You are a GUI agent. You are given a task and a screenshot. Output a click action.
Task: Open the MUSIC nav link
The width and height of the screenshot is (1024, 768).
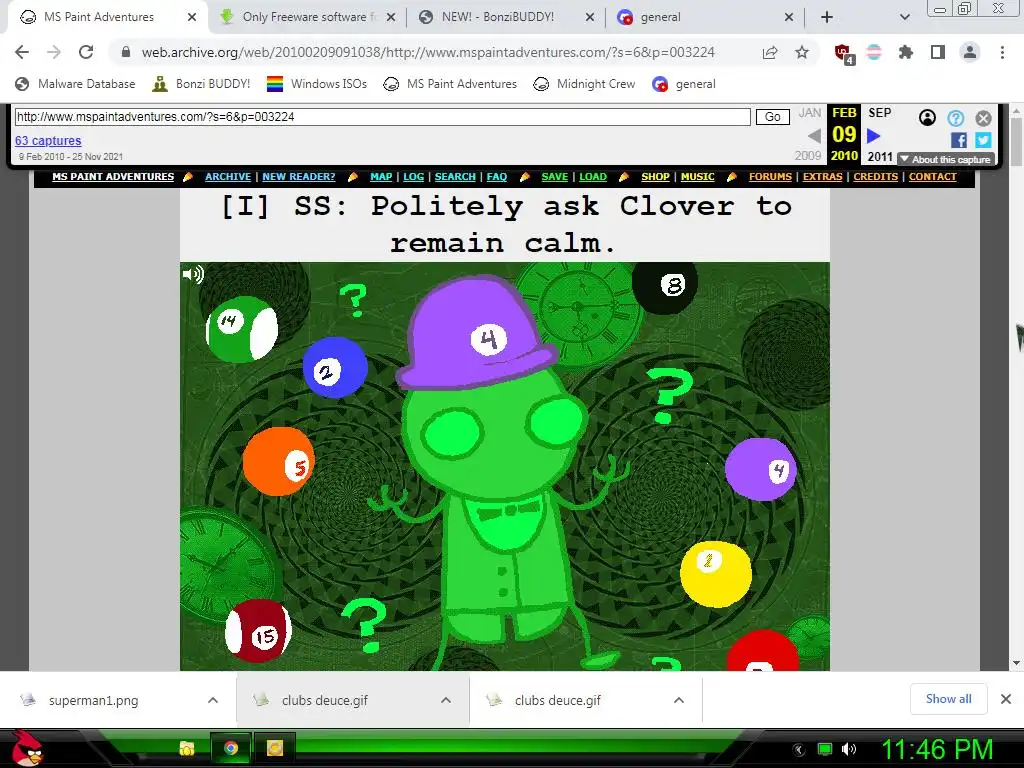click(697, 177)
